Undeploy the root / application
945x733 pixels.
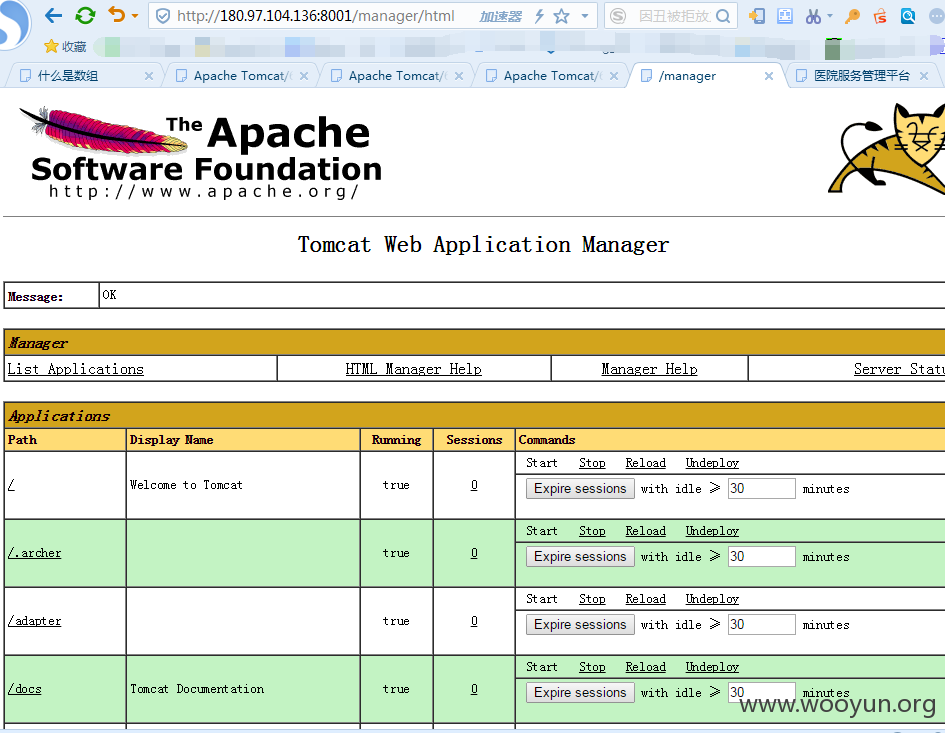712,463
